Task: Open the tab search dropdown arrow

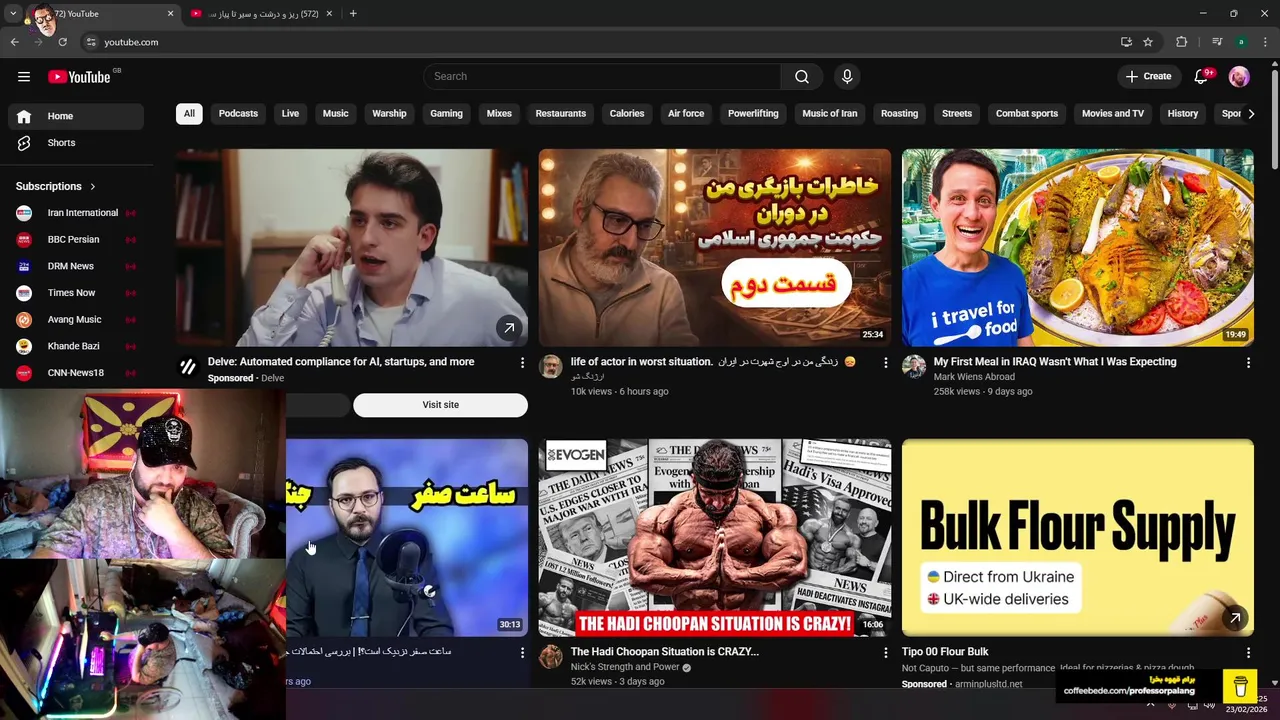Action: [x=13, y=14]
